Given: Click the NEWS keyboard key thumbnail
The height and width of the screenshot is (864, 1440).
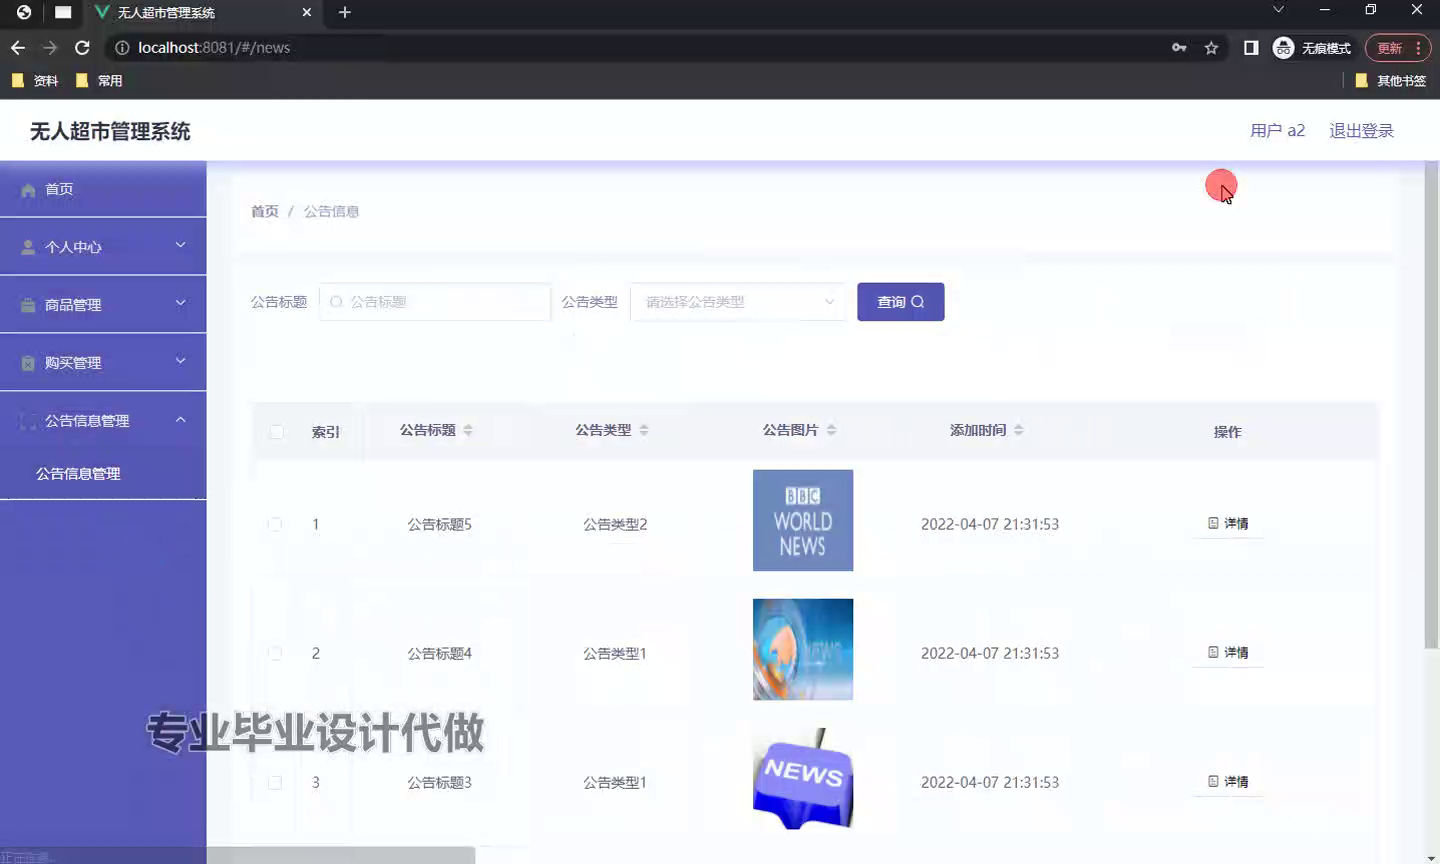Looking at the screenshot, I should pos(803,778).
